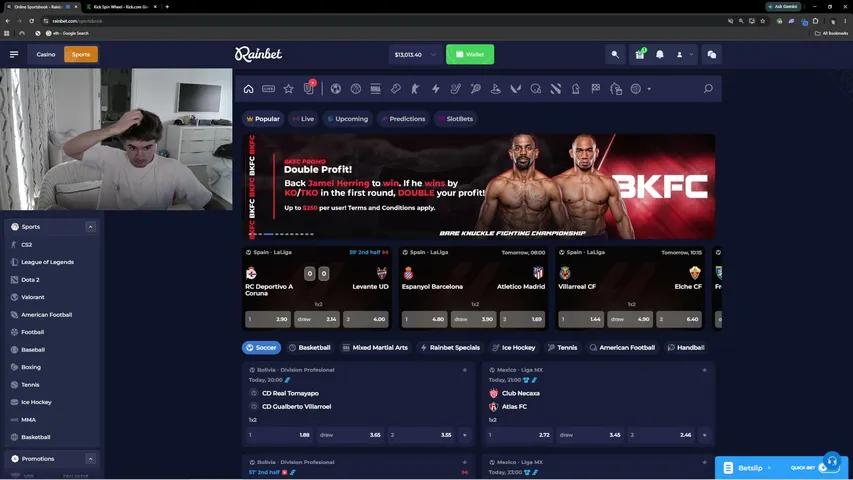Screen dimensions: 853x480
Task: Open live events icon in sports bar
Action: (269, 89)
